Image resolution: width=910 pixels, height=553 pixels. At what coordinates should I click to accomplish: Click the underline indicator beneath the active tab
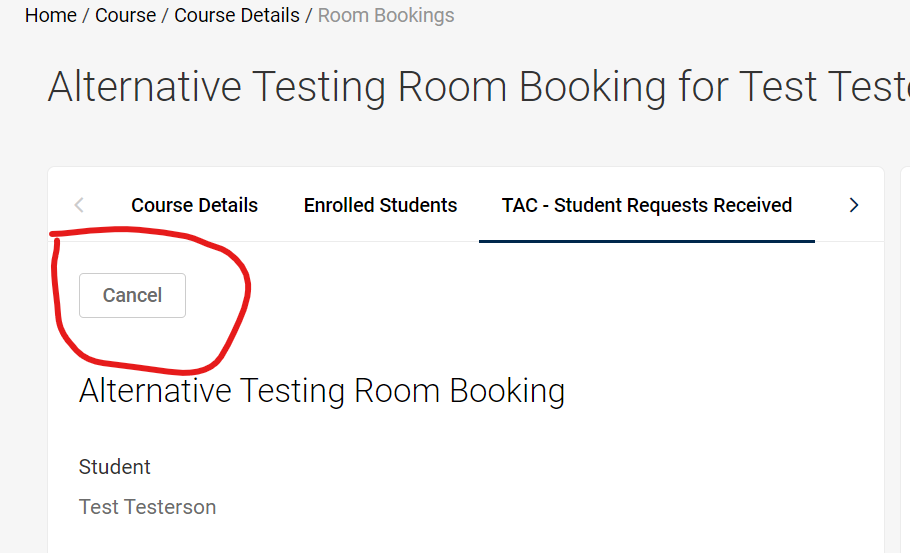pos(646,241)
